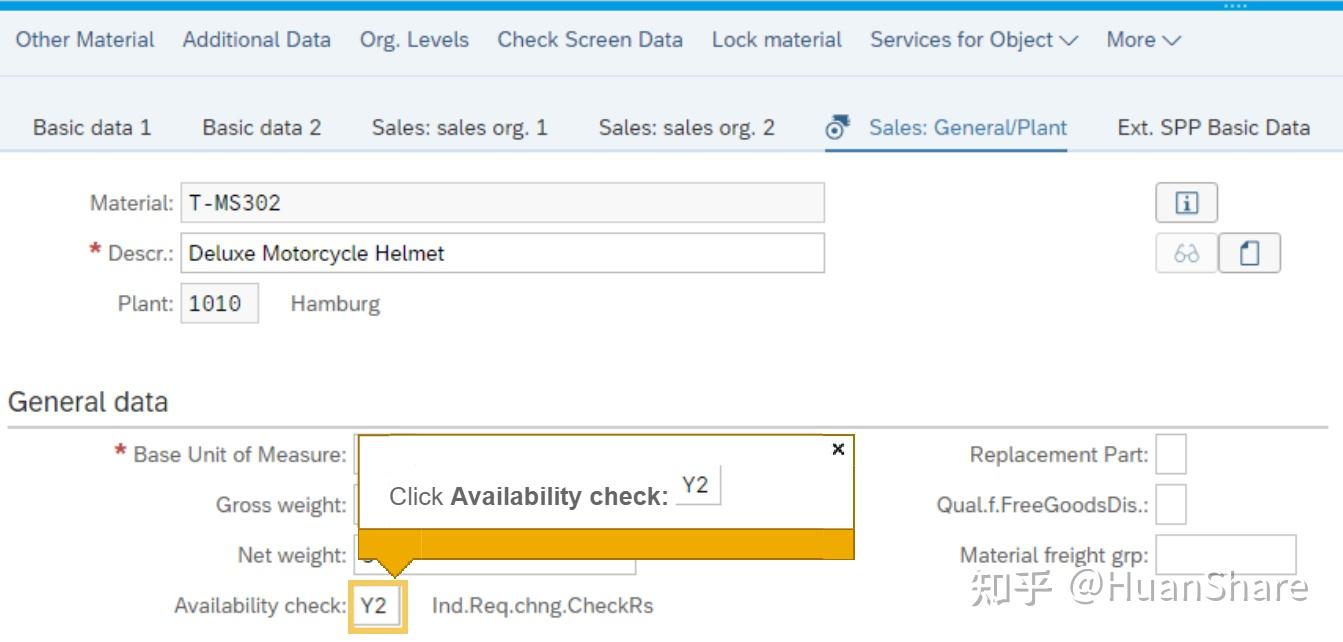The image size is (1343, 642).
Task: Select the Sales: sales org. 2 tab
Action: pos(687,127)
